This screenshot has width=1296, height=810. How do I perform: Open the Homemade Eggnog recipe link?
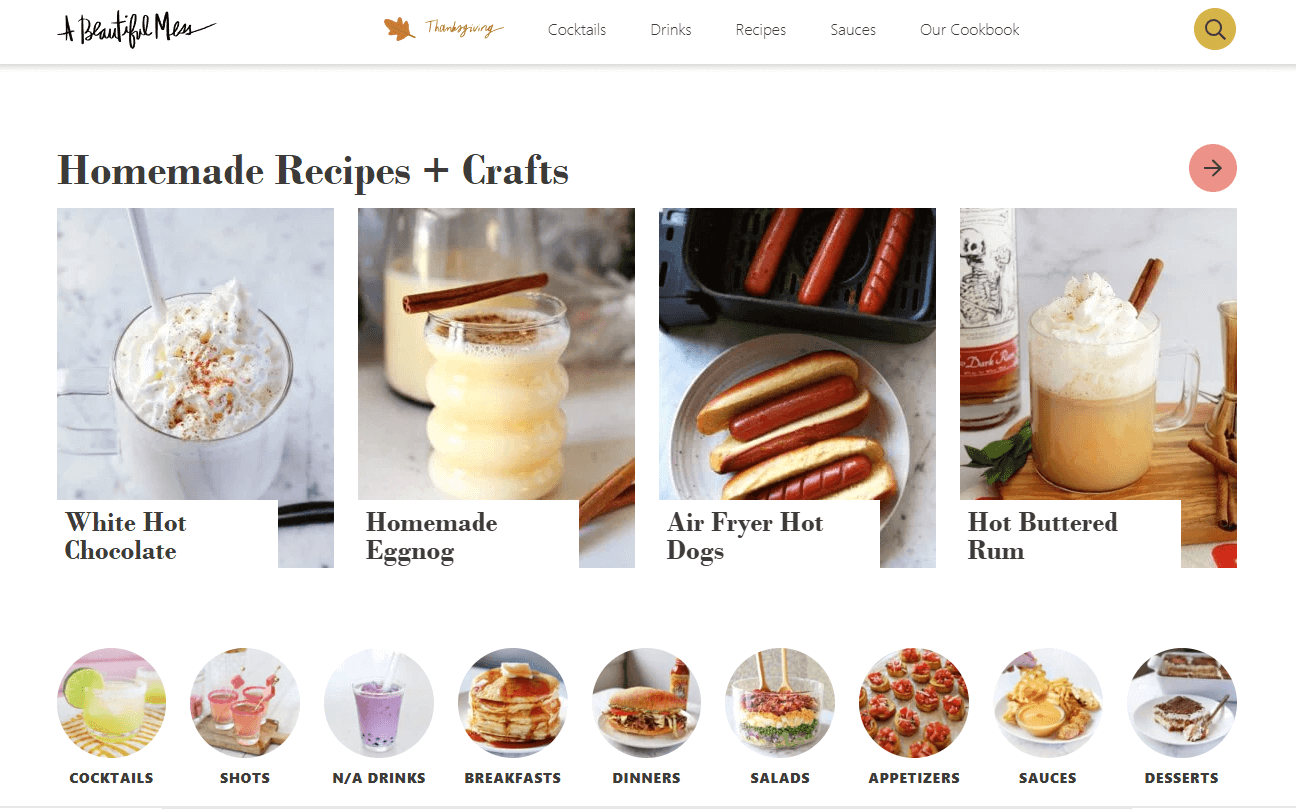point(432,537)
